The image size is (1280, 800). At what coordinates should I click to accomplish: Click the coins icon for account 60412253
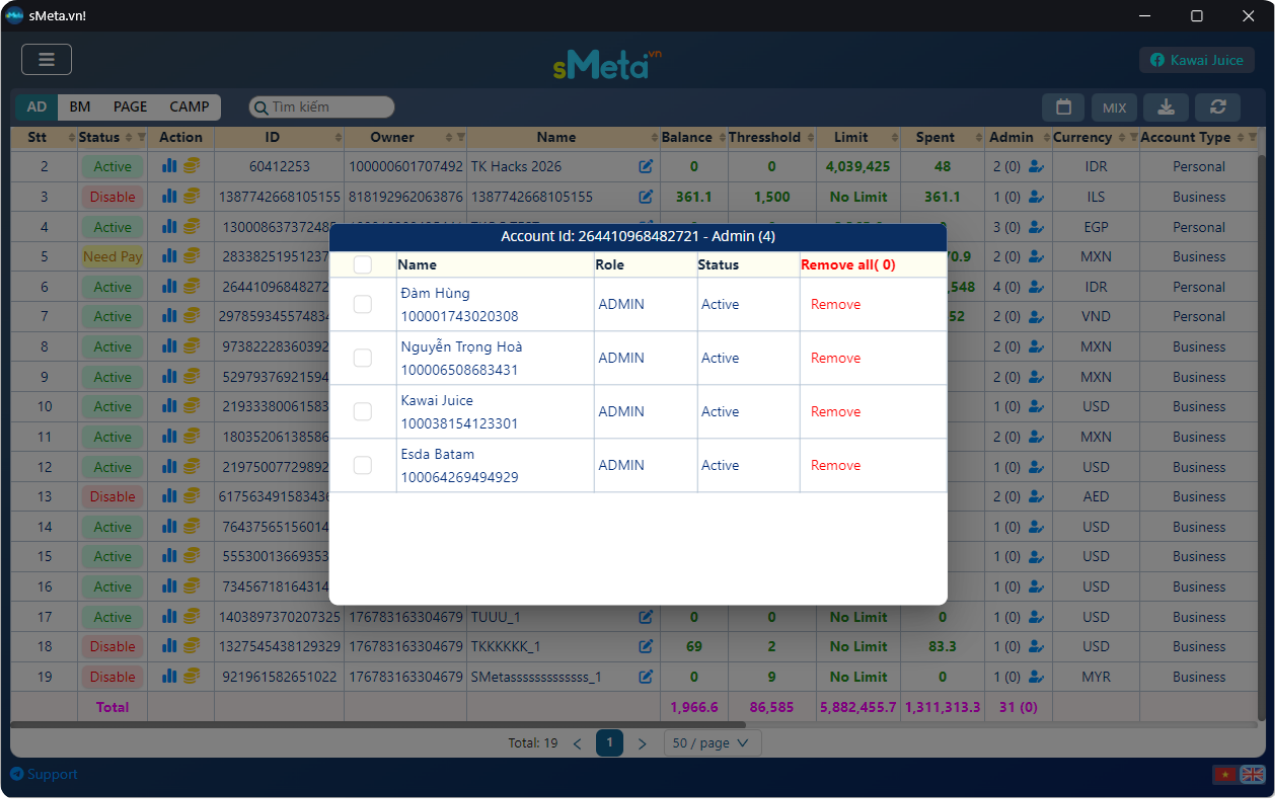[191, 167]
